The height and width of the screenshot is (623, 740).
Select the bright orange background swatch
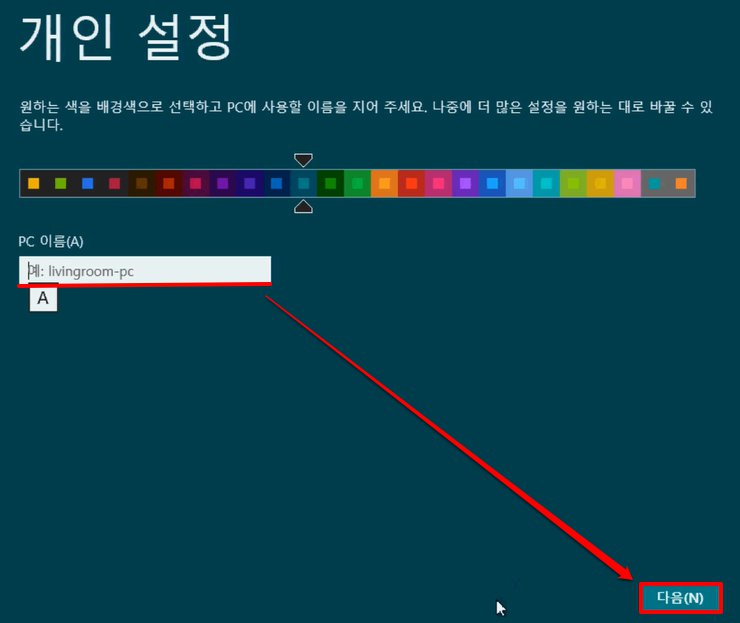point(385,183)
